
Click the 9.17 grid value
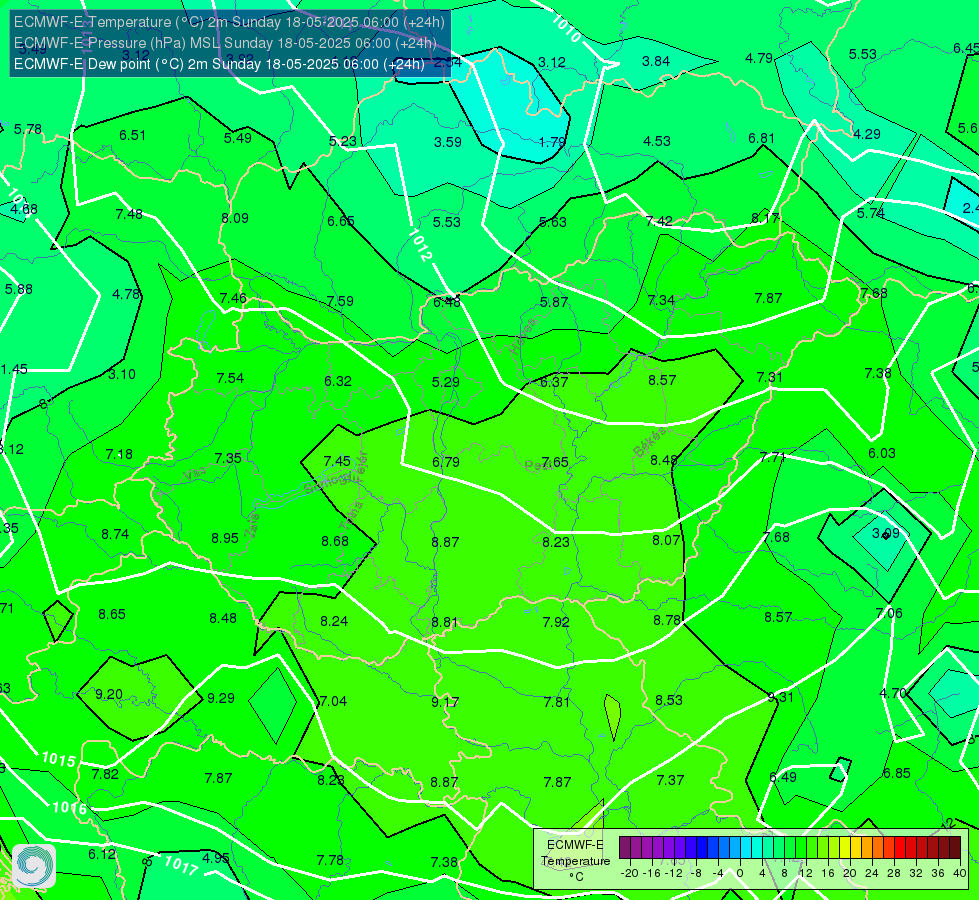point(445,703)
